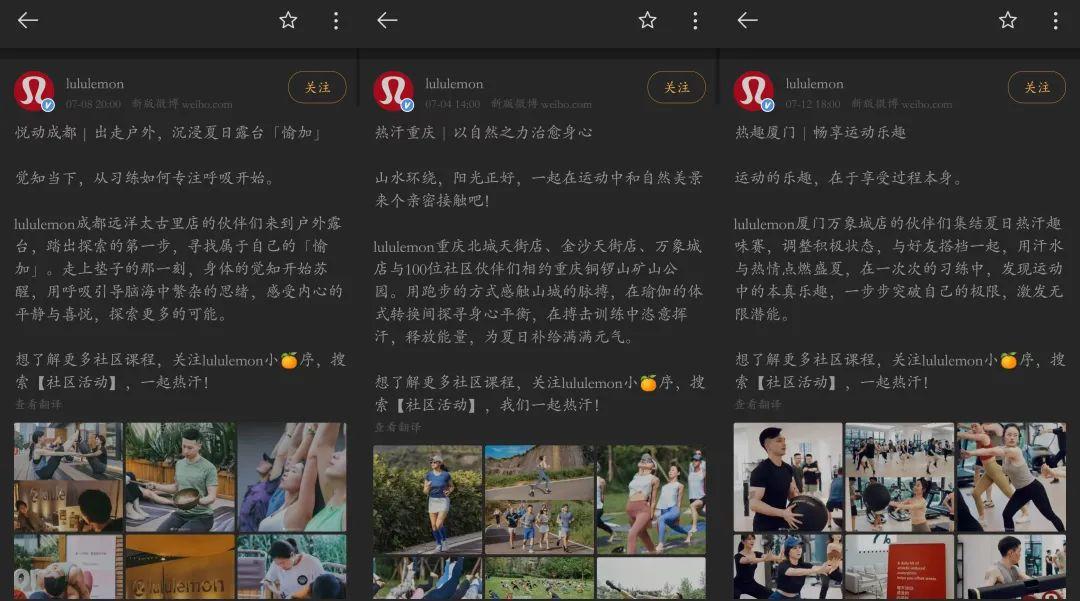Open three-dot menu above the 热趣厦门 post
The image size is (1080, 601).
1055,20
